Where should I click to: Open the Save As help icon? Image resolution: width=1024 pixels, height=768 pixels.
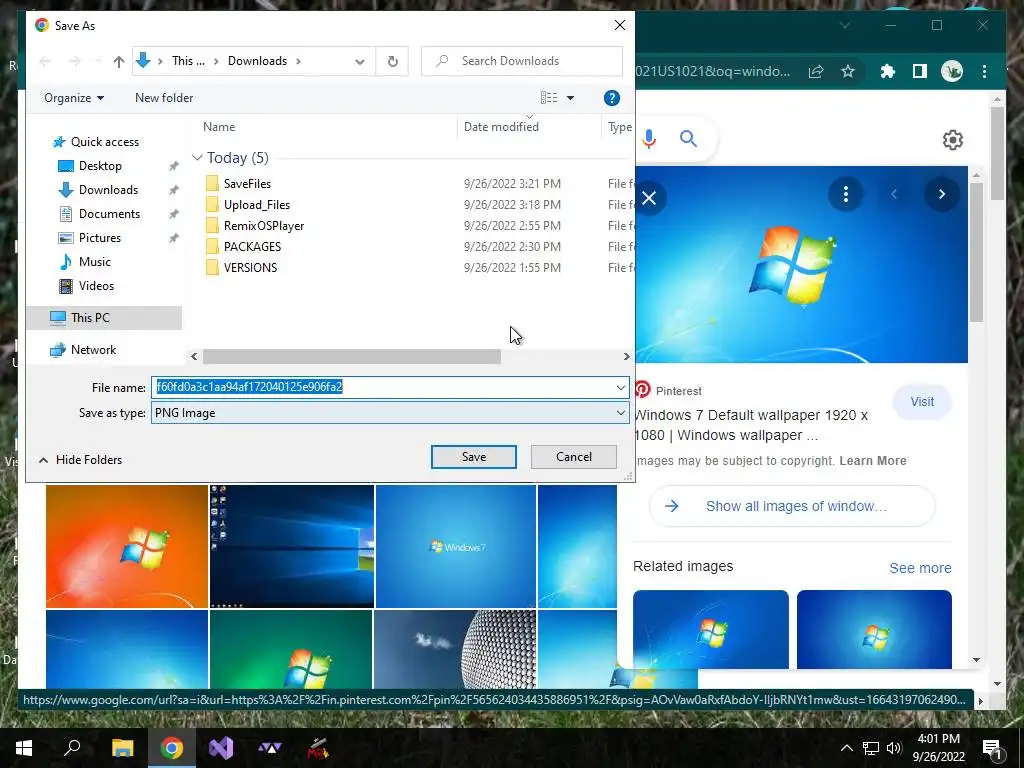coord(611,98)
